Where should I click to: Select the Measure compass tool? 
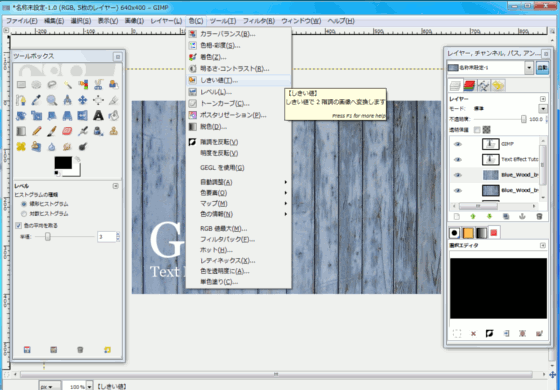68,100
